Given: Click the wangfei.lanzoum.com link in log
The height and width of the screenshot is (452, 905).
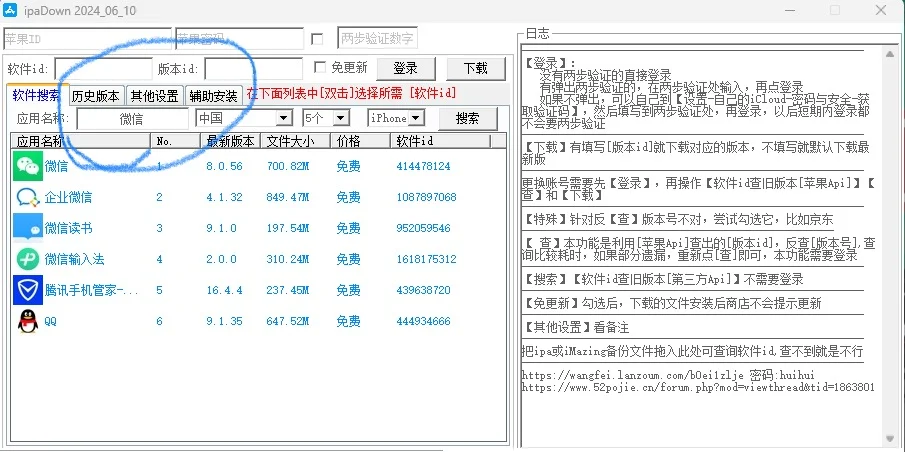Looking at the screenshot, I should 632,375.
